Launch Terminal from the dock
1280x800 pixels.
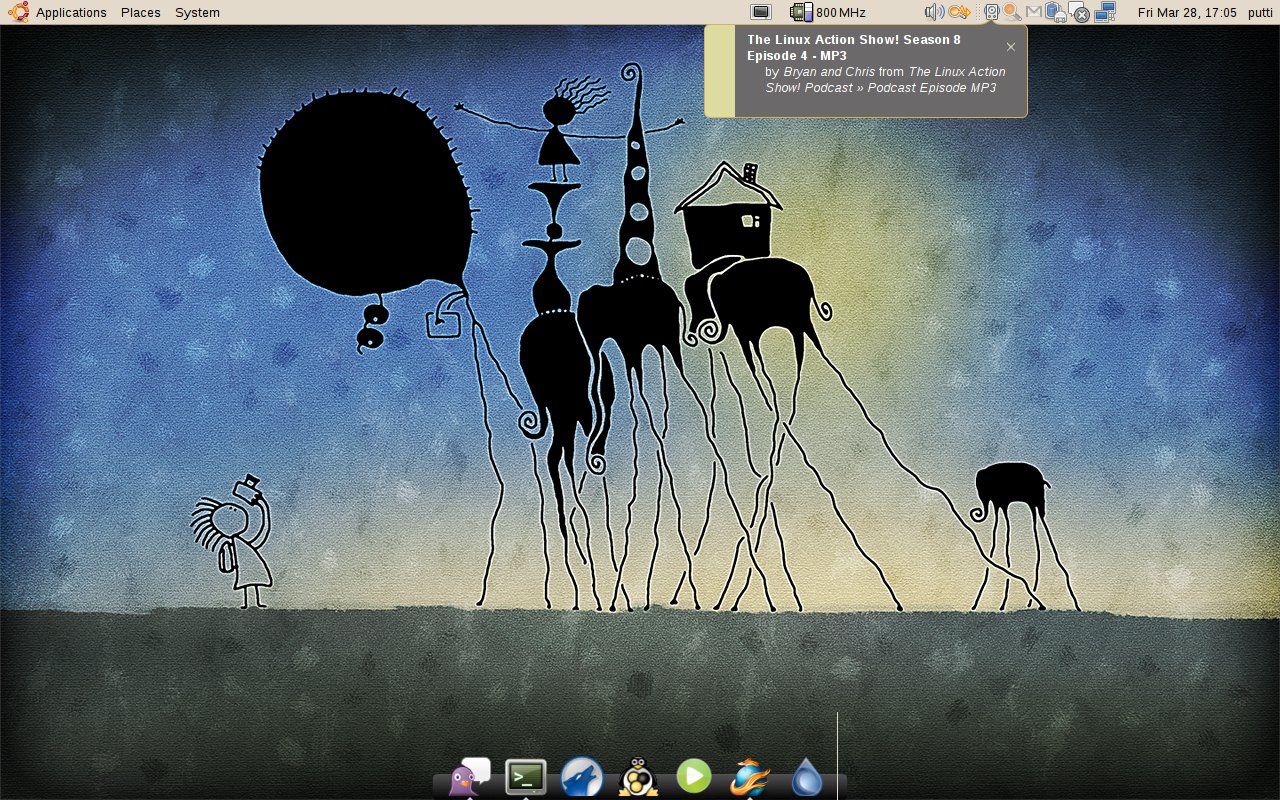click(x=526, y=776)
